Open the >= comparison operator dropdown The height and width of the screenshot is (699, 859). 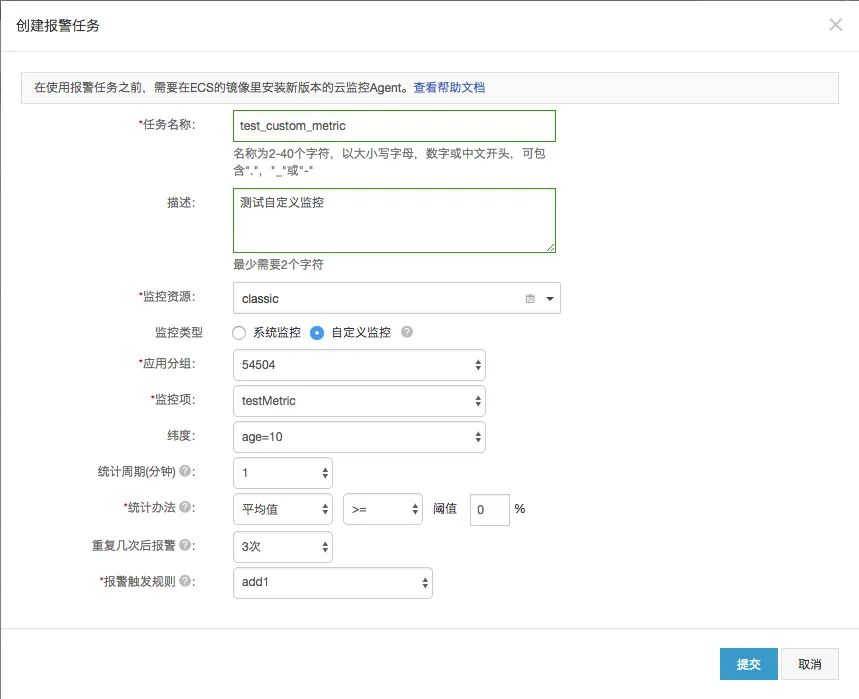tap(382, 509)
